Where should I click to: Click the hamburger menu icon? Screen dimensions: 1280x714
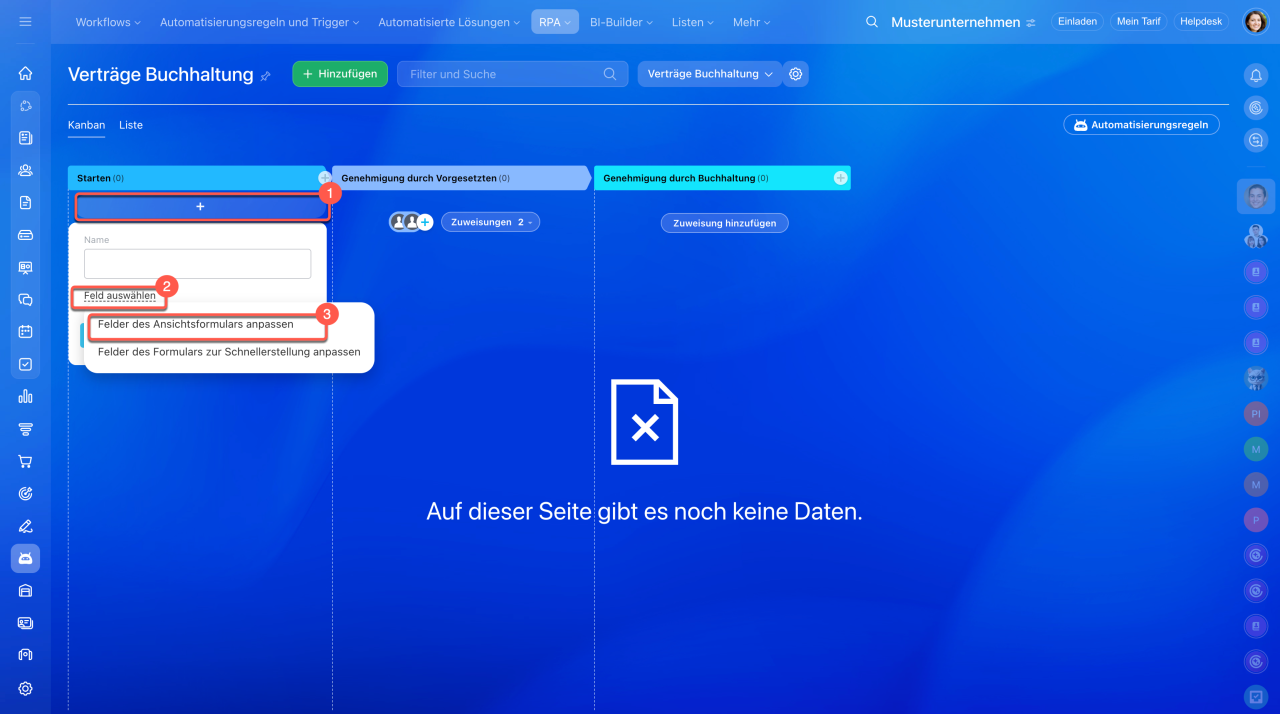pos(25,22)
